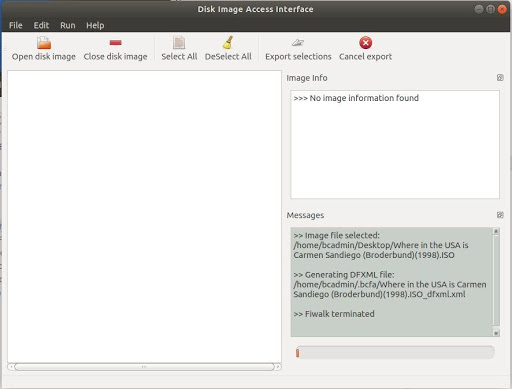Image resolution: width=512 pixels, height=389 pixels.
Task: Open the Run menu
Action: [x=68, y=25]
